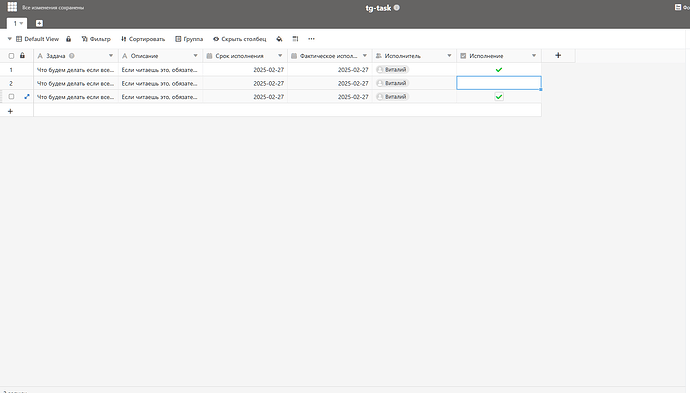Select the Задача cell in row one
Screen dimensions: 690x393
pos(76,70)
